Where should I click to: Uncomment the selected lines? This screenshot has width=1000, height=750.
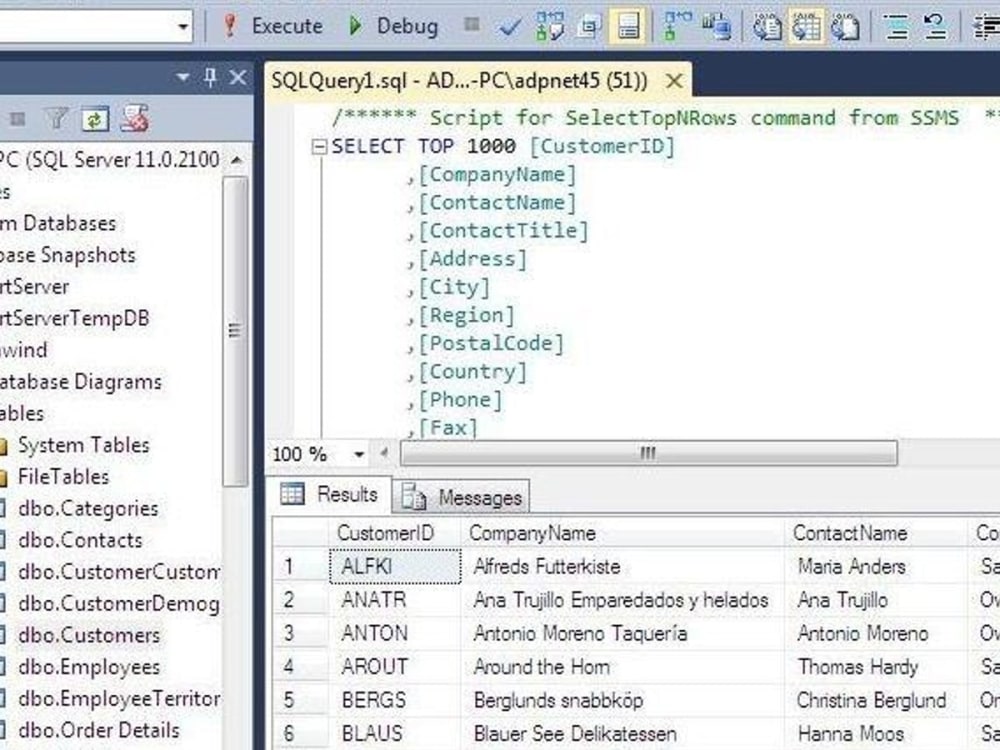pos(935,27)
